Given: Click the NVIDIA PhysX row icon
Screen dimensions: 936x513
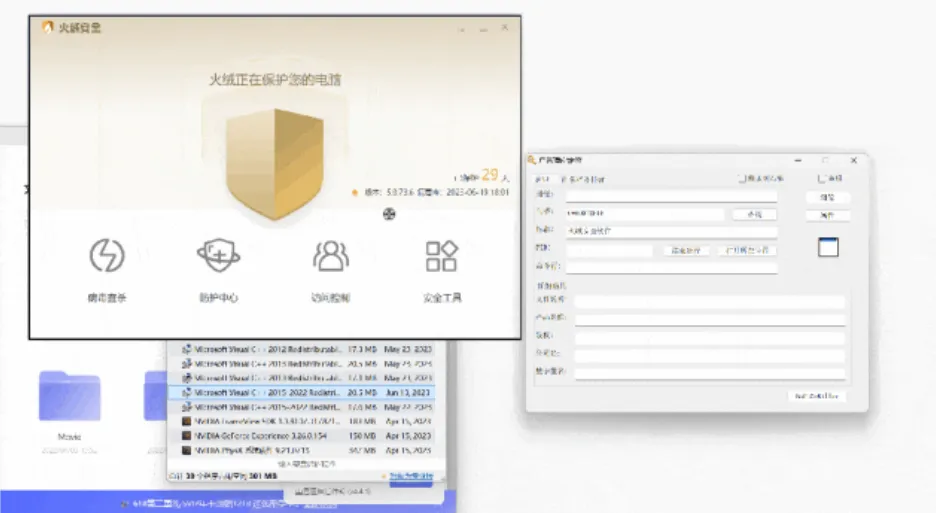Looking at the screenshot, I should 186,450.
